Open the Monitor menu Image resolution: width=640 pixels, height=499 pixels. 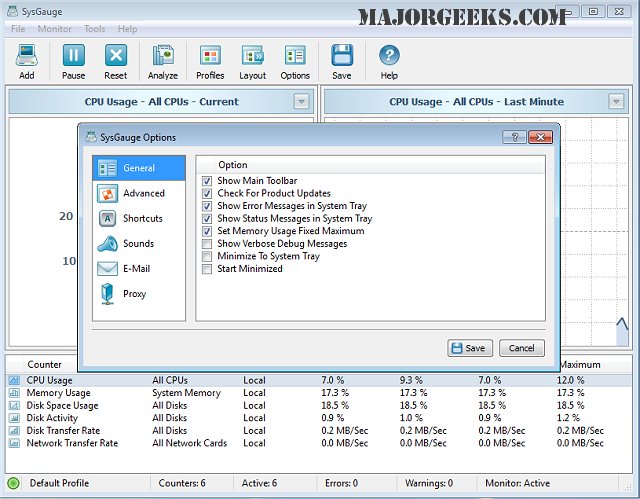(x=54, y=29)
